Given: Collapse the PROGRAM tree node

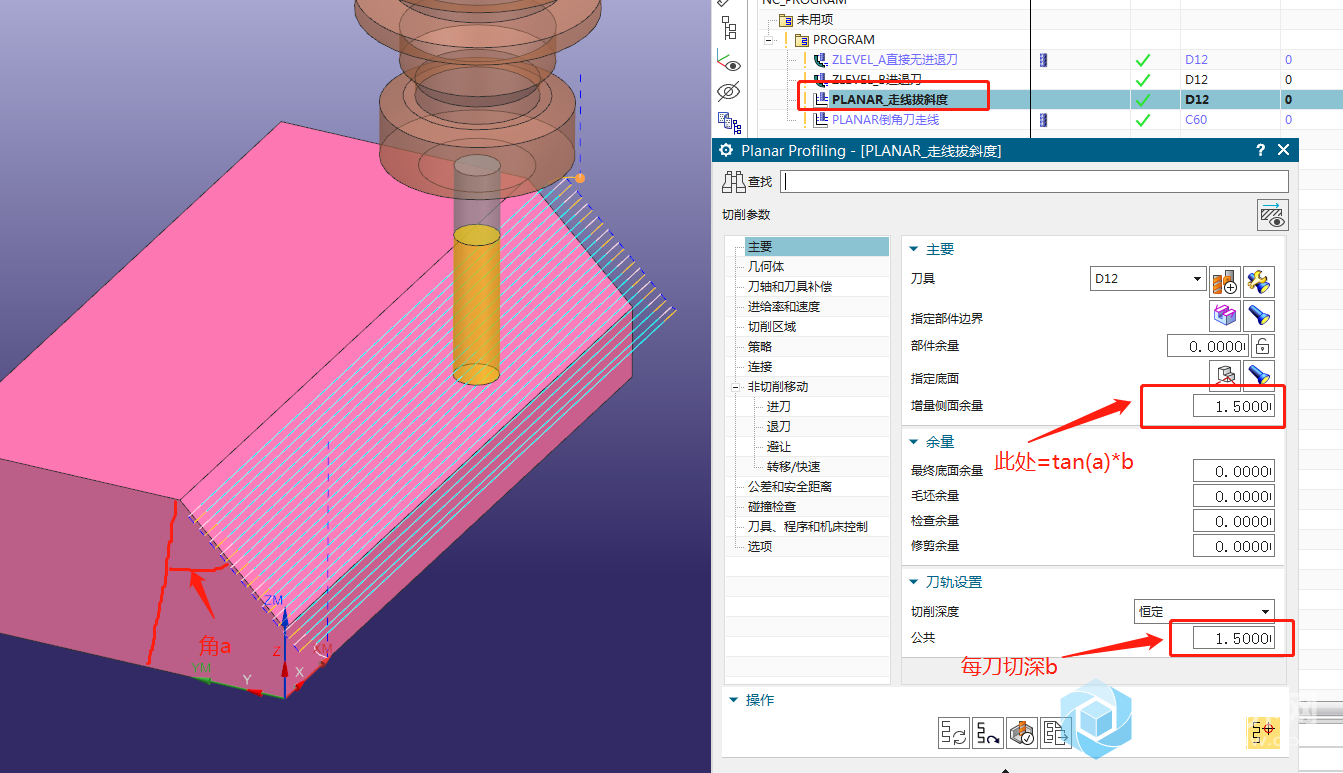Looking at the screenshot, I should (x=769, y=40).
